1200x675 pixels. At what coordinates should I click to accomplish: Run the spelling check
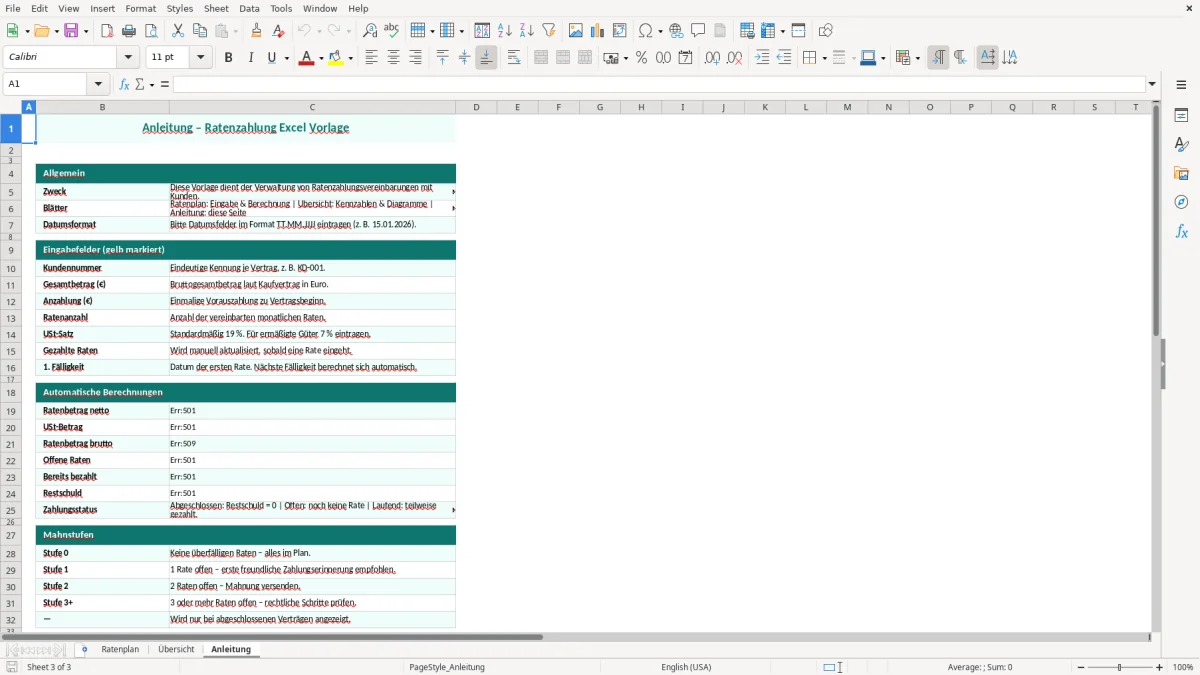392,31
